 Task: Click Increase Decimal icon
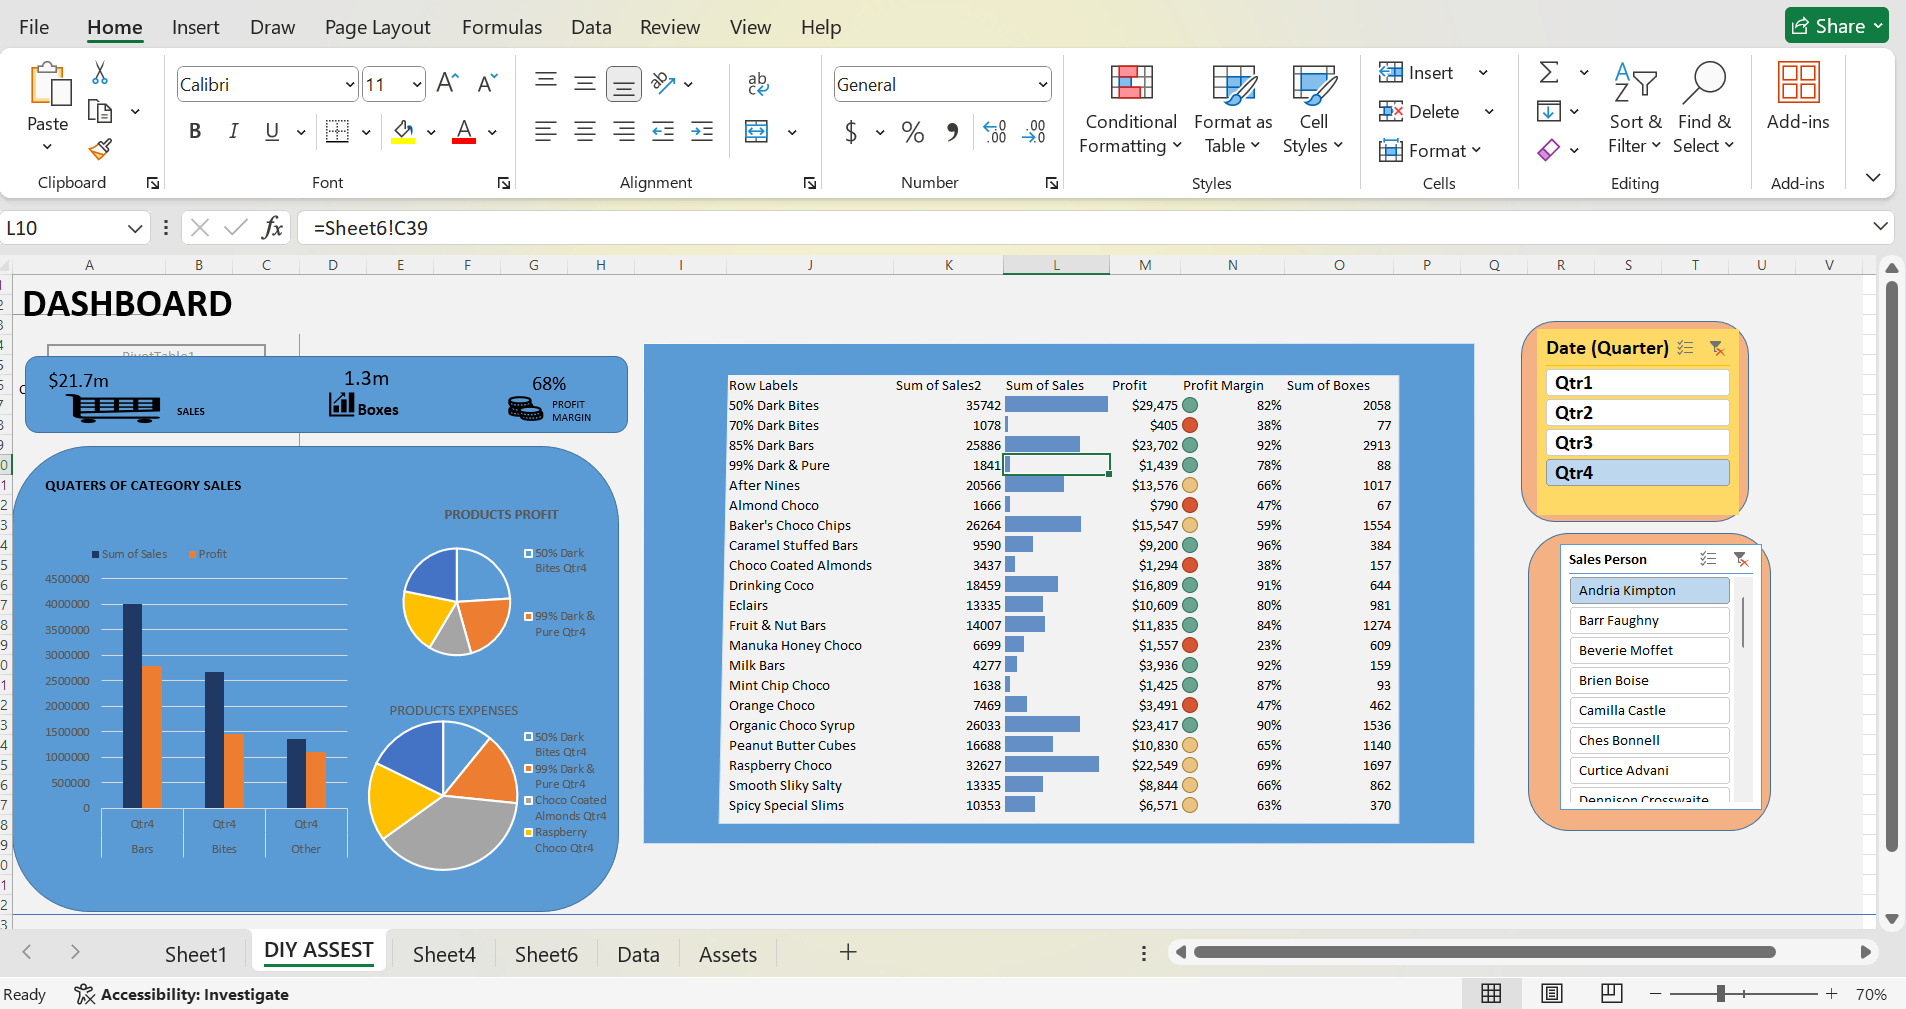click(995, 131)
